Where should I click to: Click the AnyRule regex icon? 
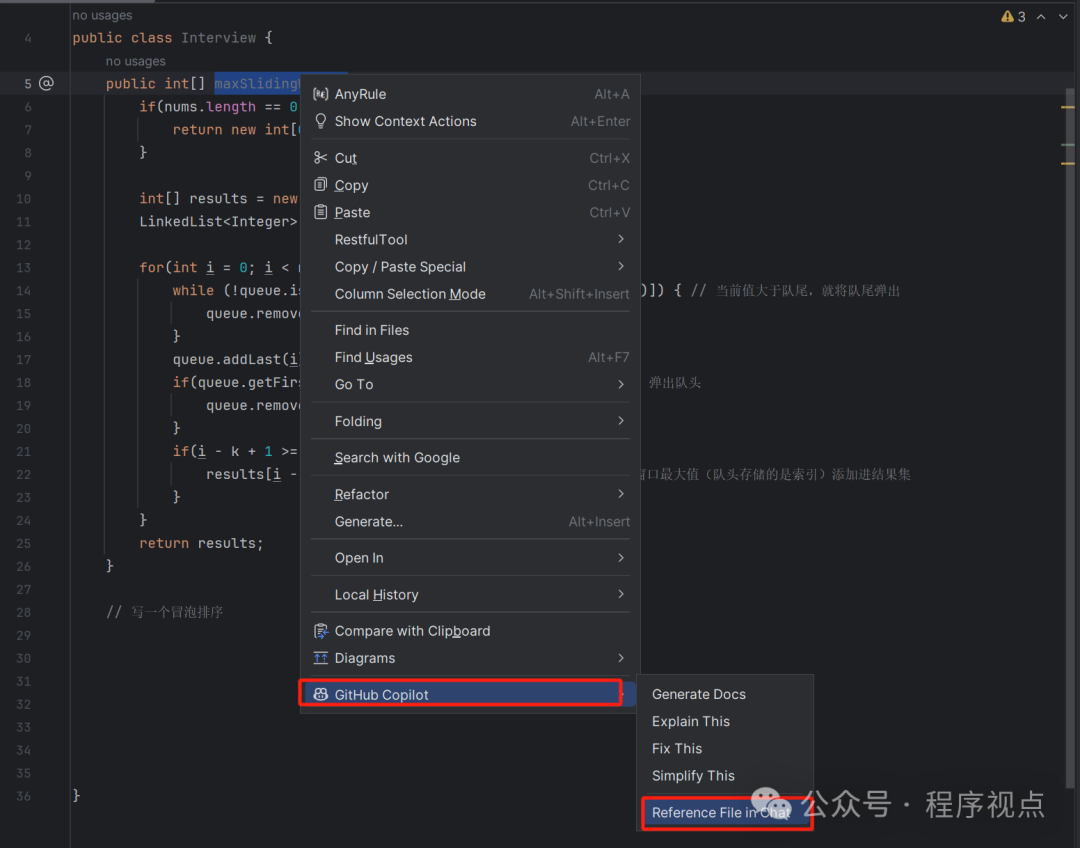click(x=320, y=94)
